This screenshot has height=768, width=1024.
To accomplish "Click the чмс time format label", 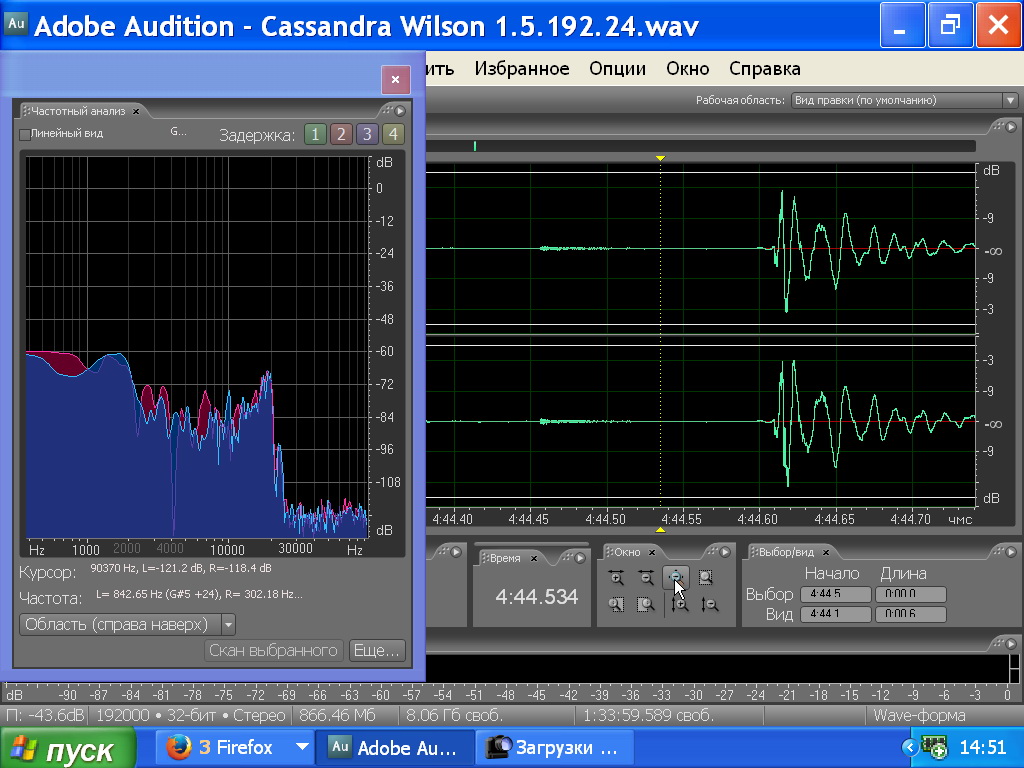I will 960,520.
